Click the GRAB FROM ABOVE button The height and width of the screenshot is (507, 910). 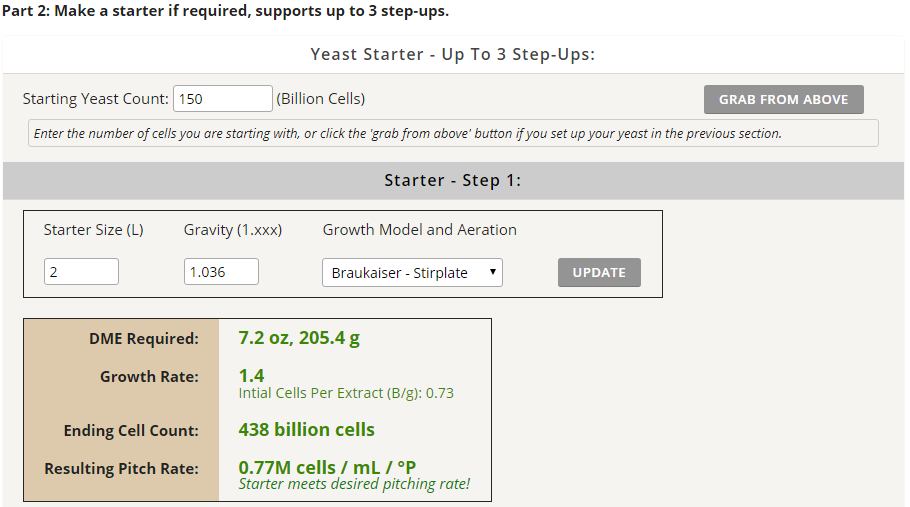[783, 99]
